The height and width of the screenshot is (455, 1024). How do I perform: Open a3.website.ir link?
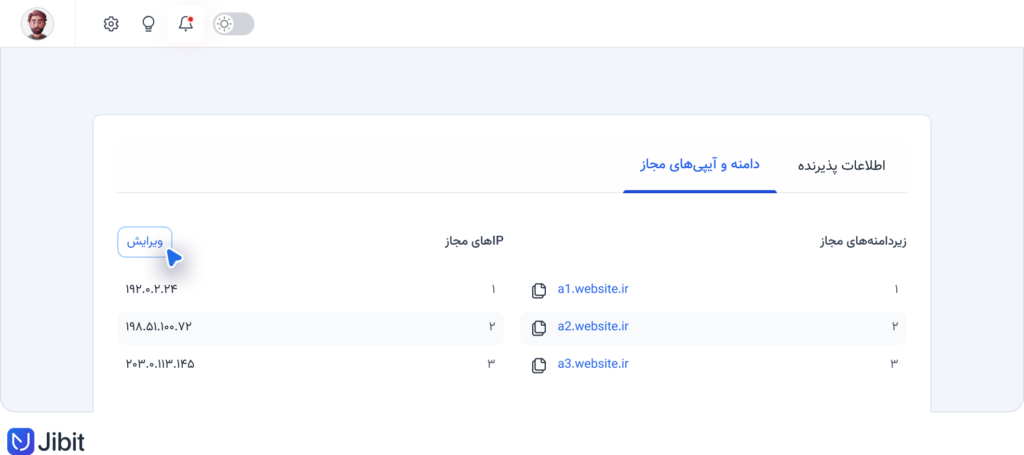[x=592, y=364]
